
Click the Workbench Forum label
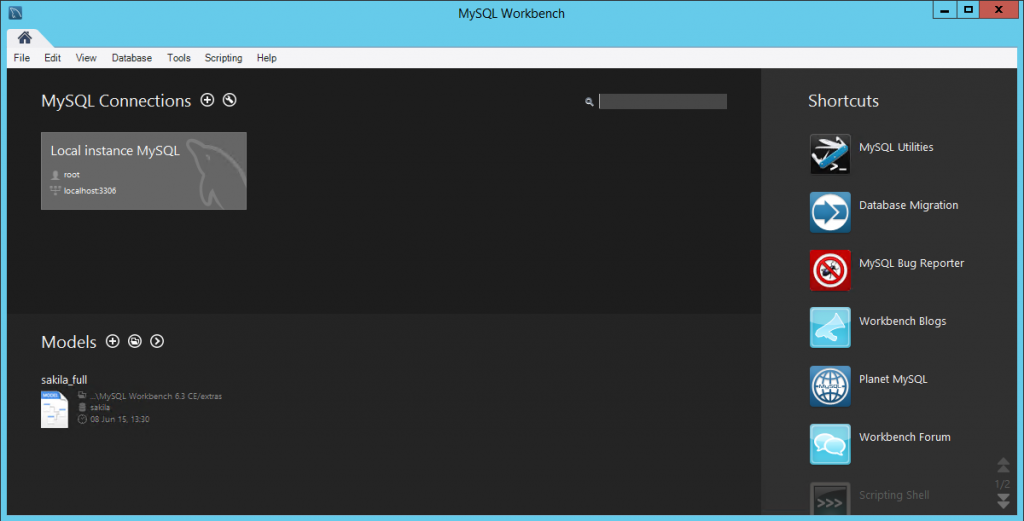point(904,437)
